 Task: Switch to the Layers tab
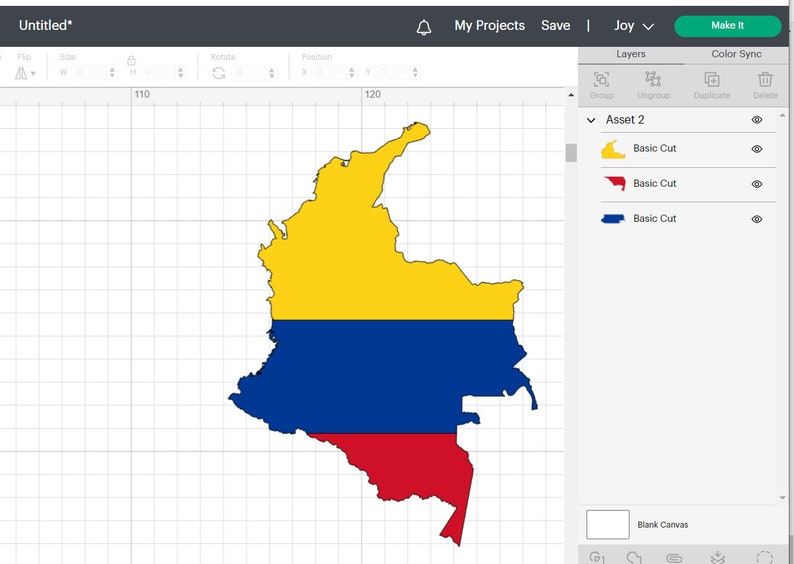pos(630,54)
